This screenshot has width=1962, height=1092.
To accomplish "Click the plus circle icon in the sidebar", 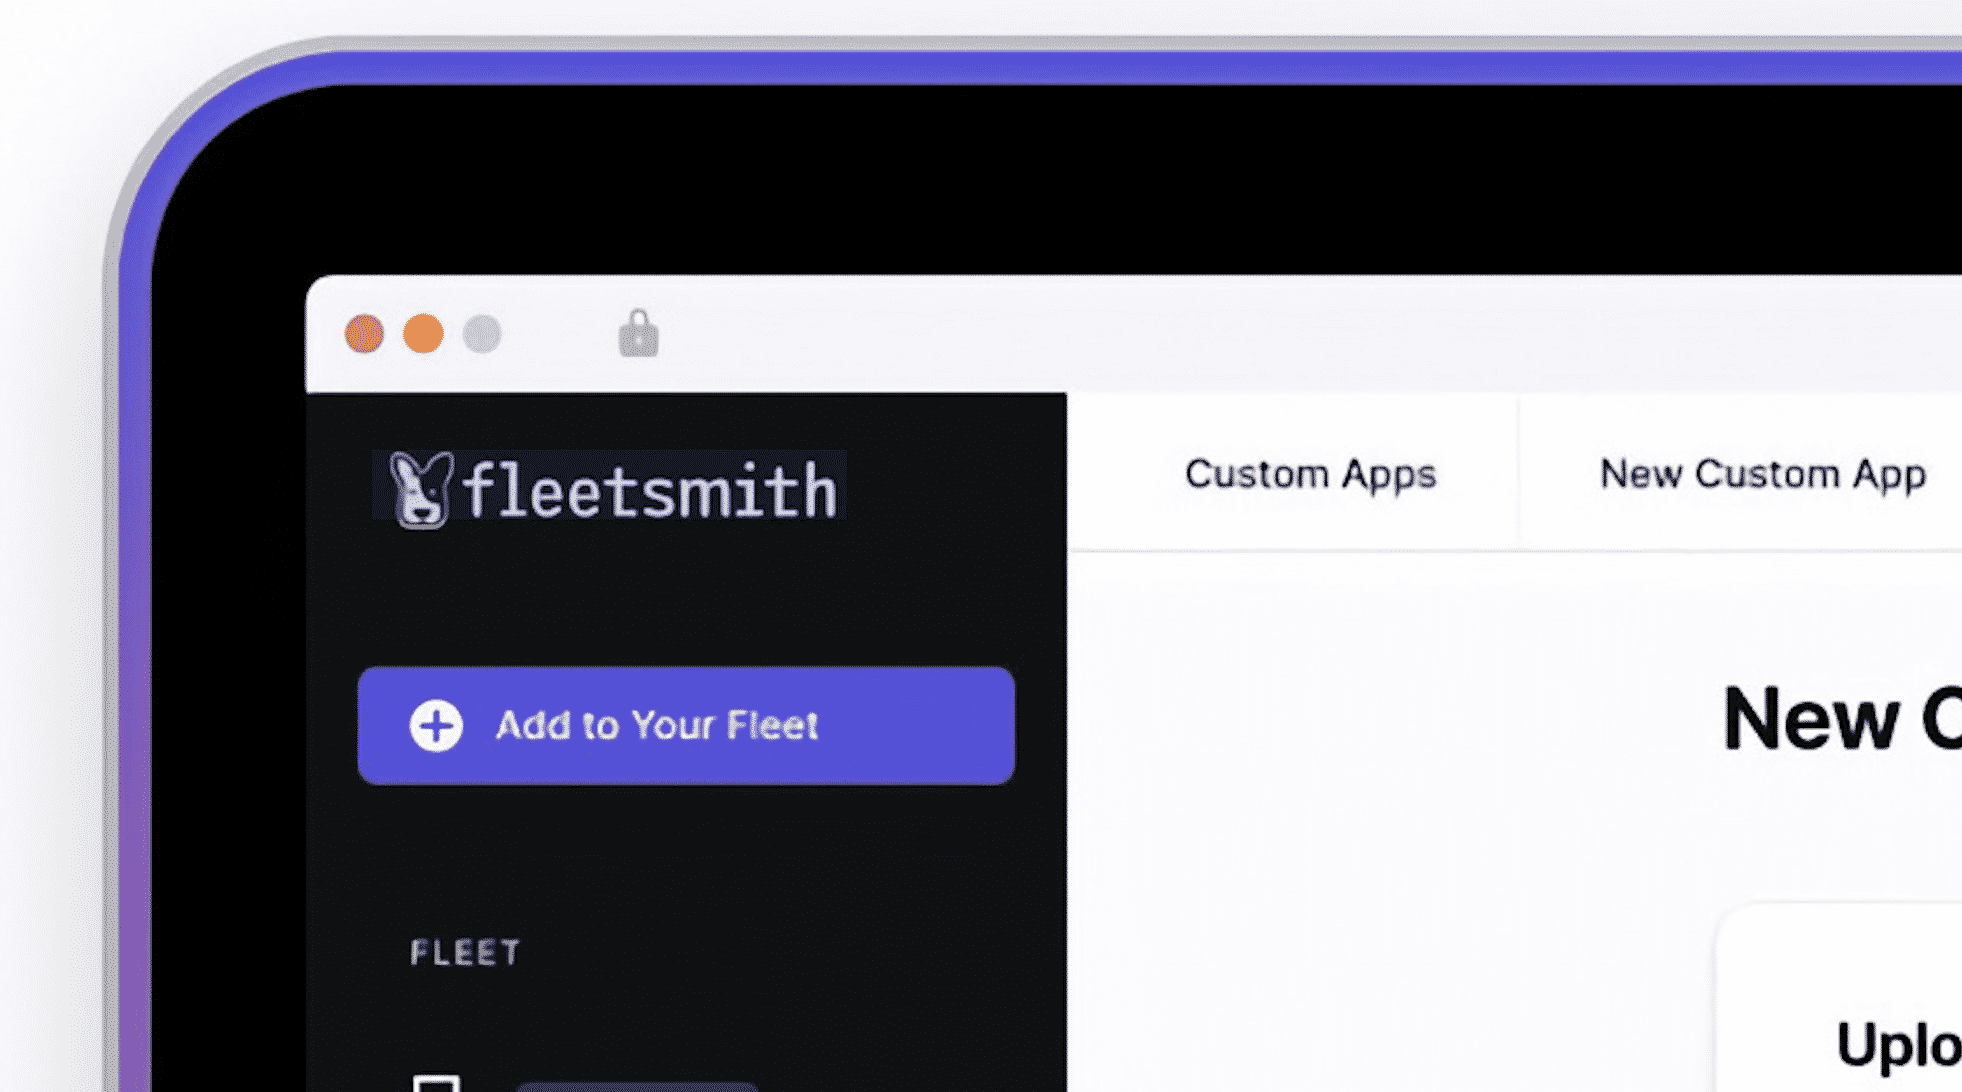I will coord(436,725).
